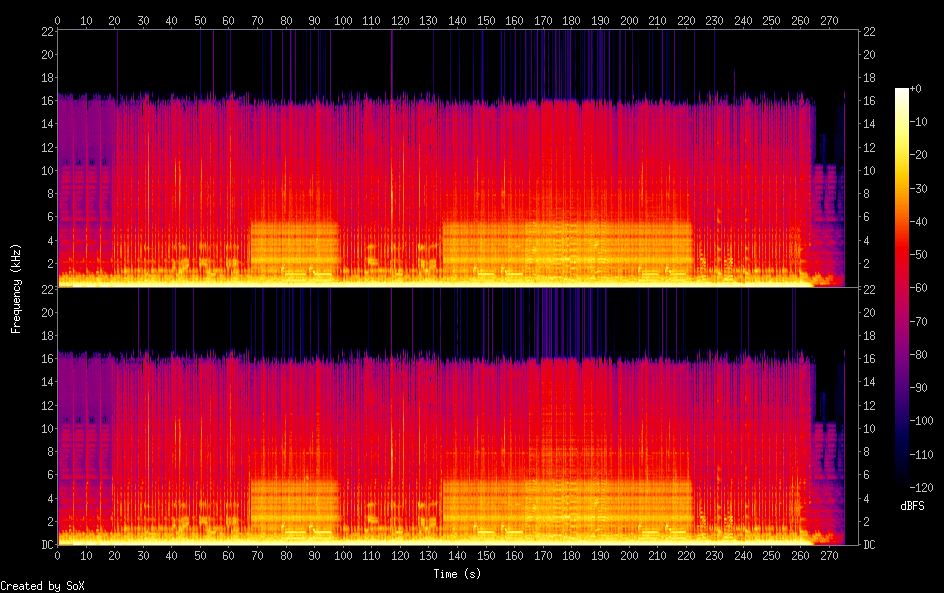The image size is (944, 593).
Task: Select the 270 s tick on the bottom time axis
Action: pos(829,555)
